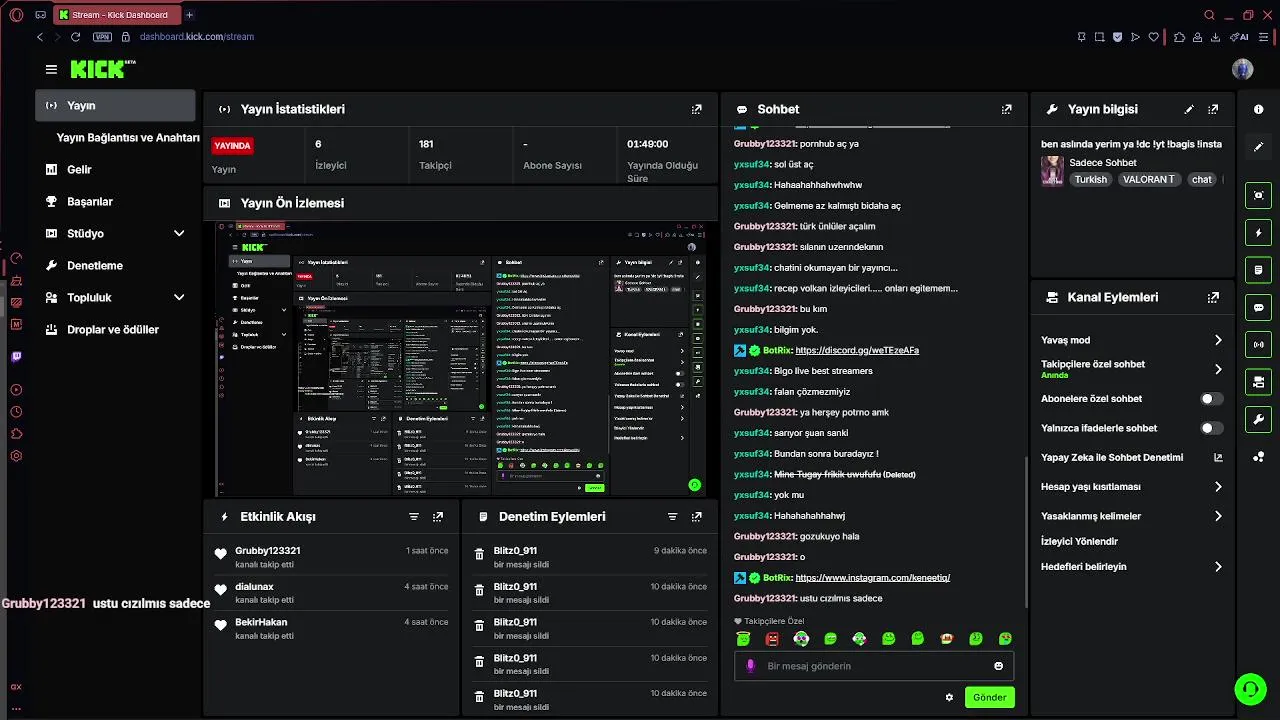The image size is (1280, 720).
Task: Pop out the Yayın İstatistikleri panel
Action: [x=697, y=109]
